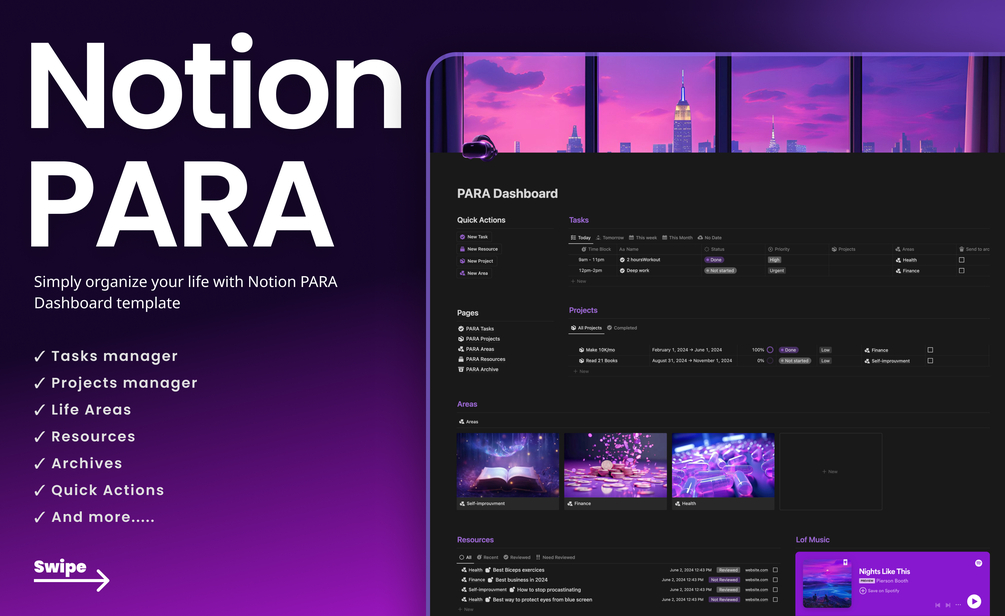Tick the checkbox on Make 10K/mo project row
Screen dimensions: 1005x616
tap(930, 350)
